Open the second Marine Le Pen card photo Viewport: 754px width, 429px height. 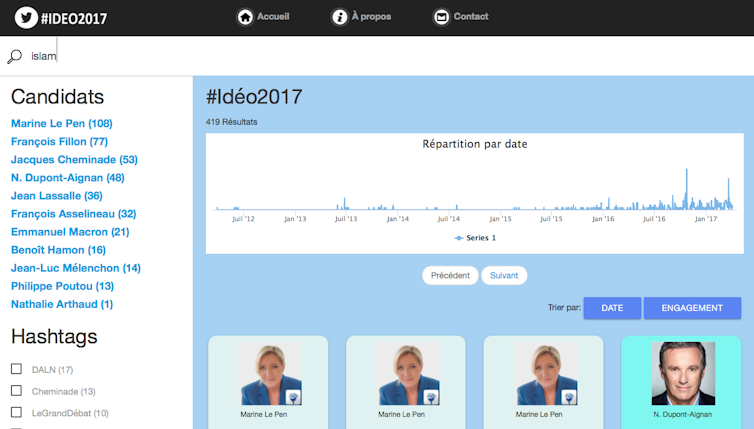coord(408,374)
